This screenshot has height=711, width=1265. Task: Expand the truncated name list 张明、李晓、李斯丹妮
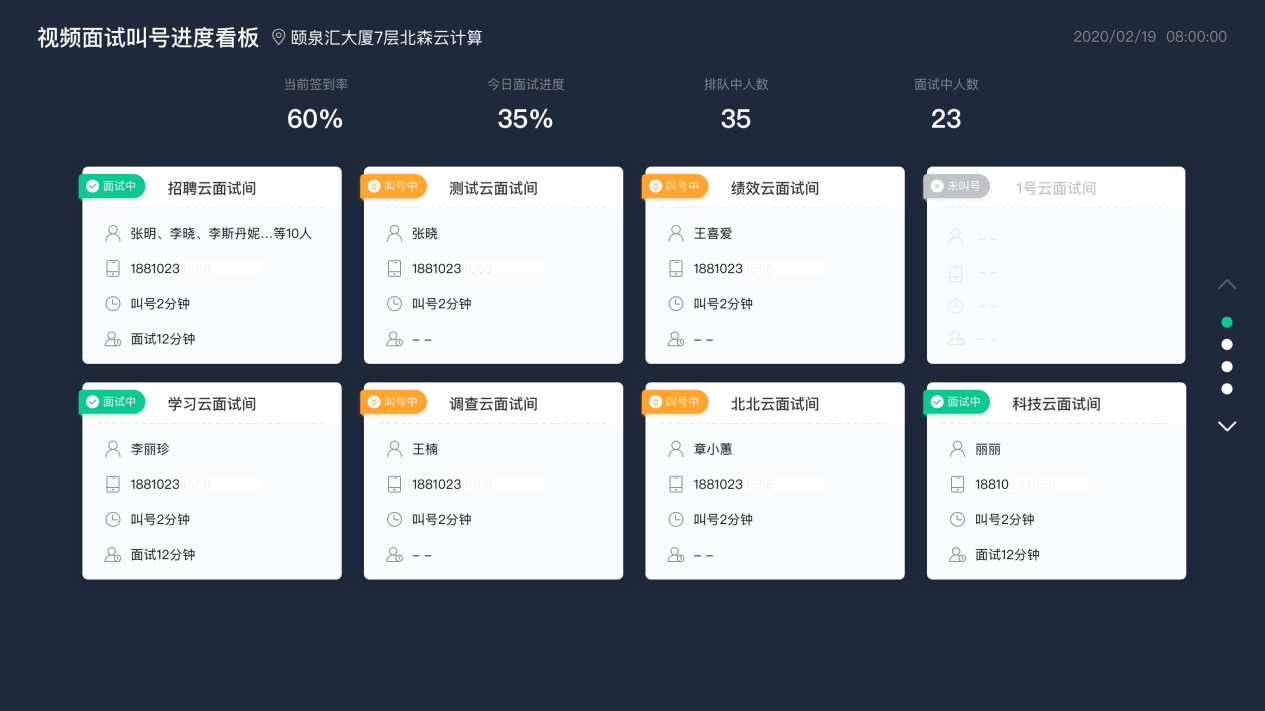coord(221,233)
